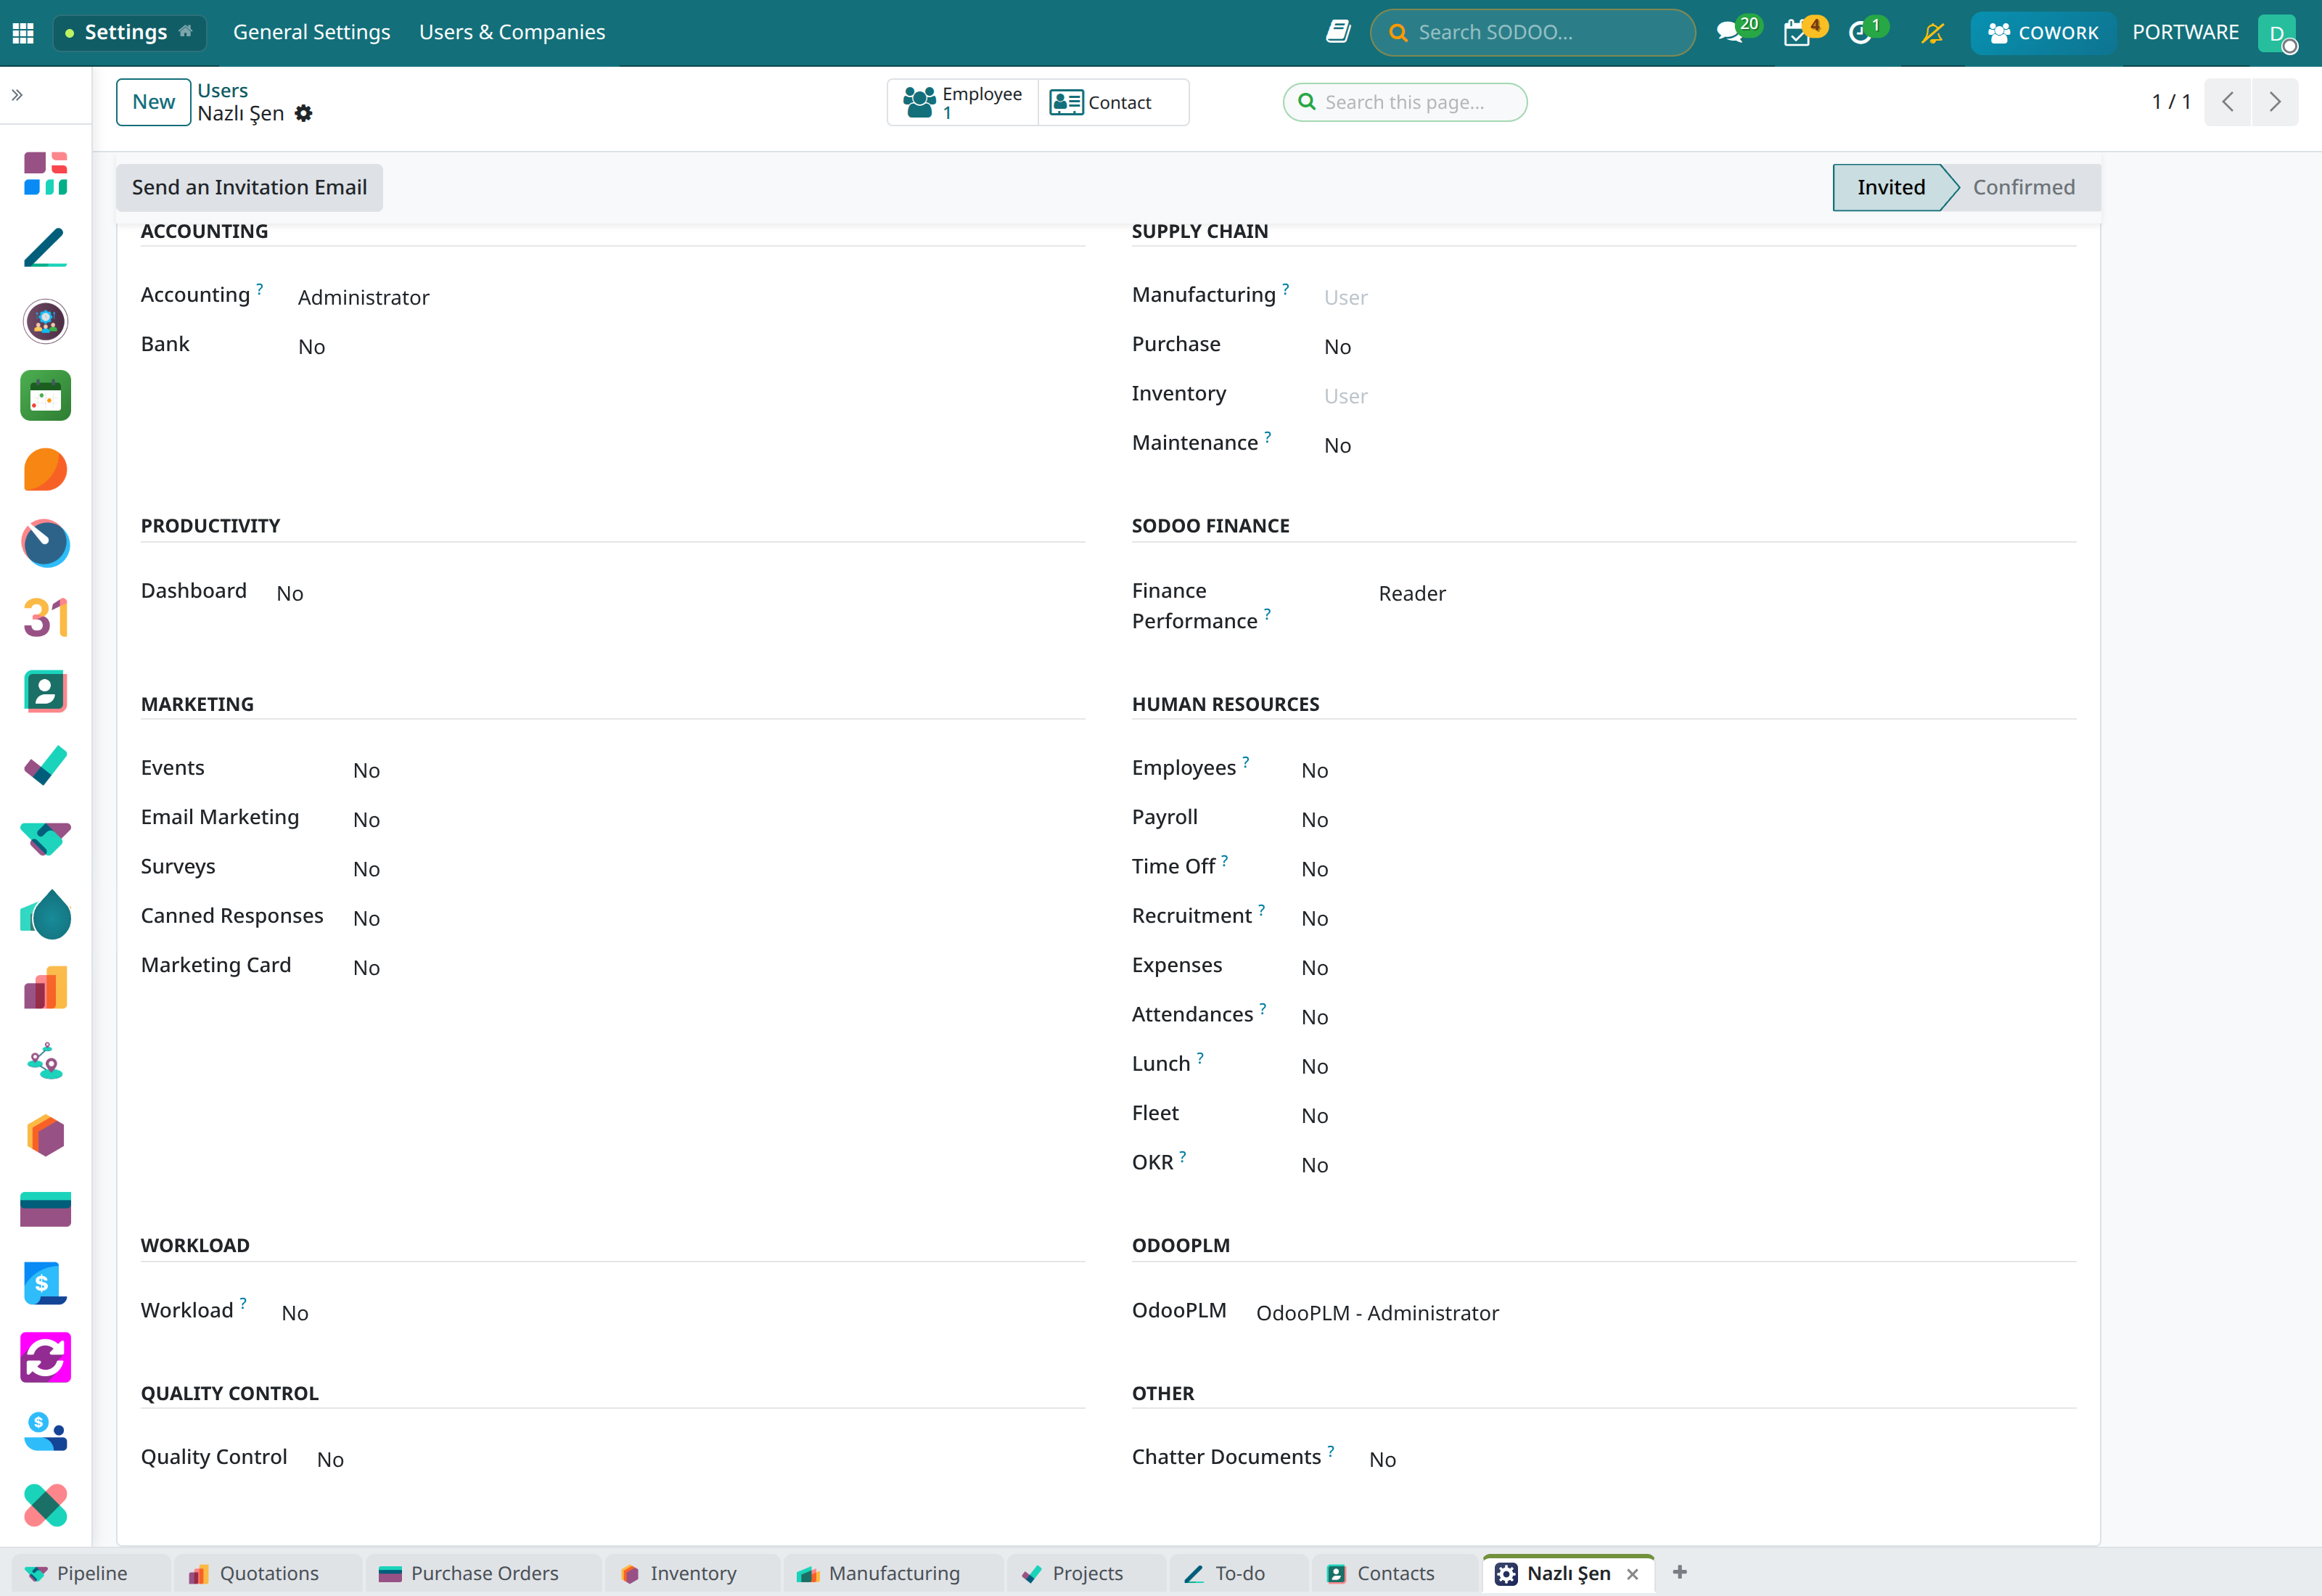The height and width of the screenshot is (1596, 2322).
Task: Expand the collapsed sidebar with the double chevron
Action: click(x=17, y=95)
